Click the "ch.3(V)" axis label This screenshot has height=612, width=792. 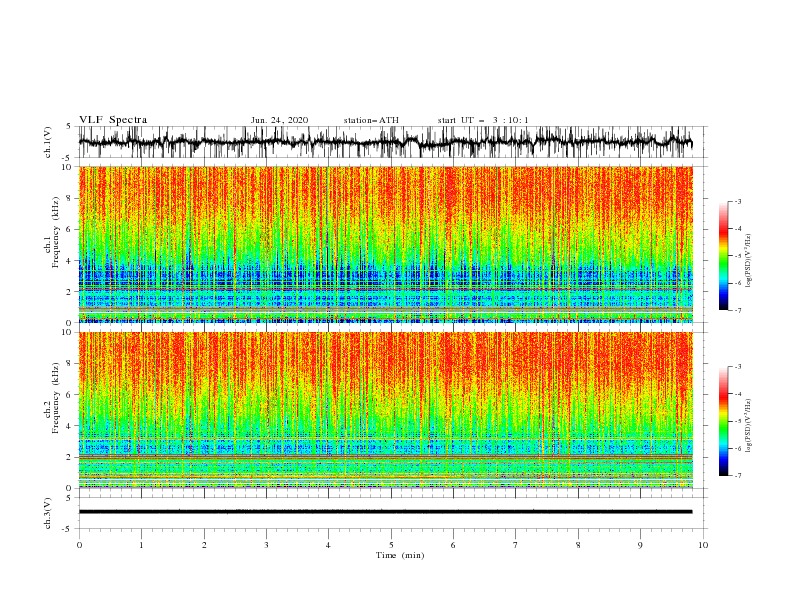click(48, 513)
